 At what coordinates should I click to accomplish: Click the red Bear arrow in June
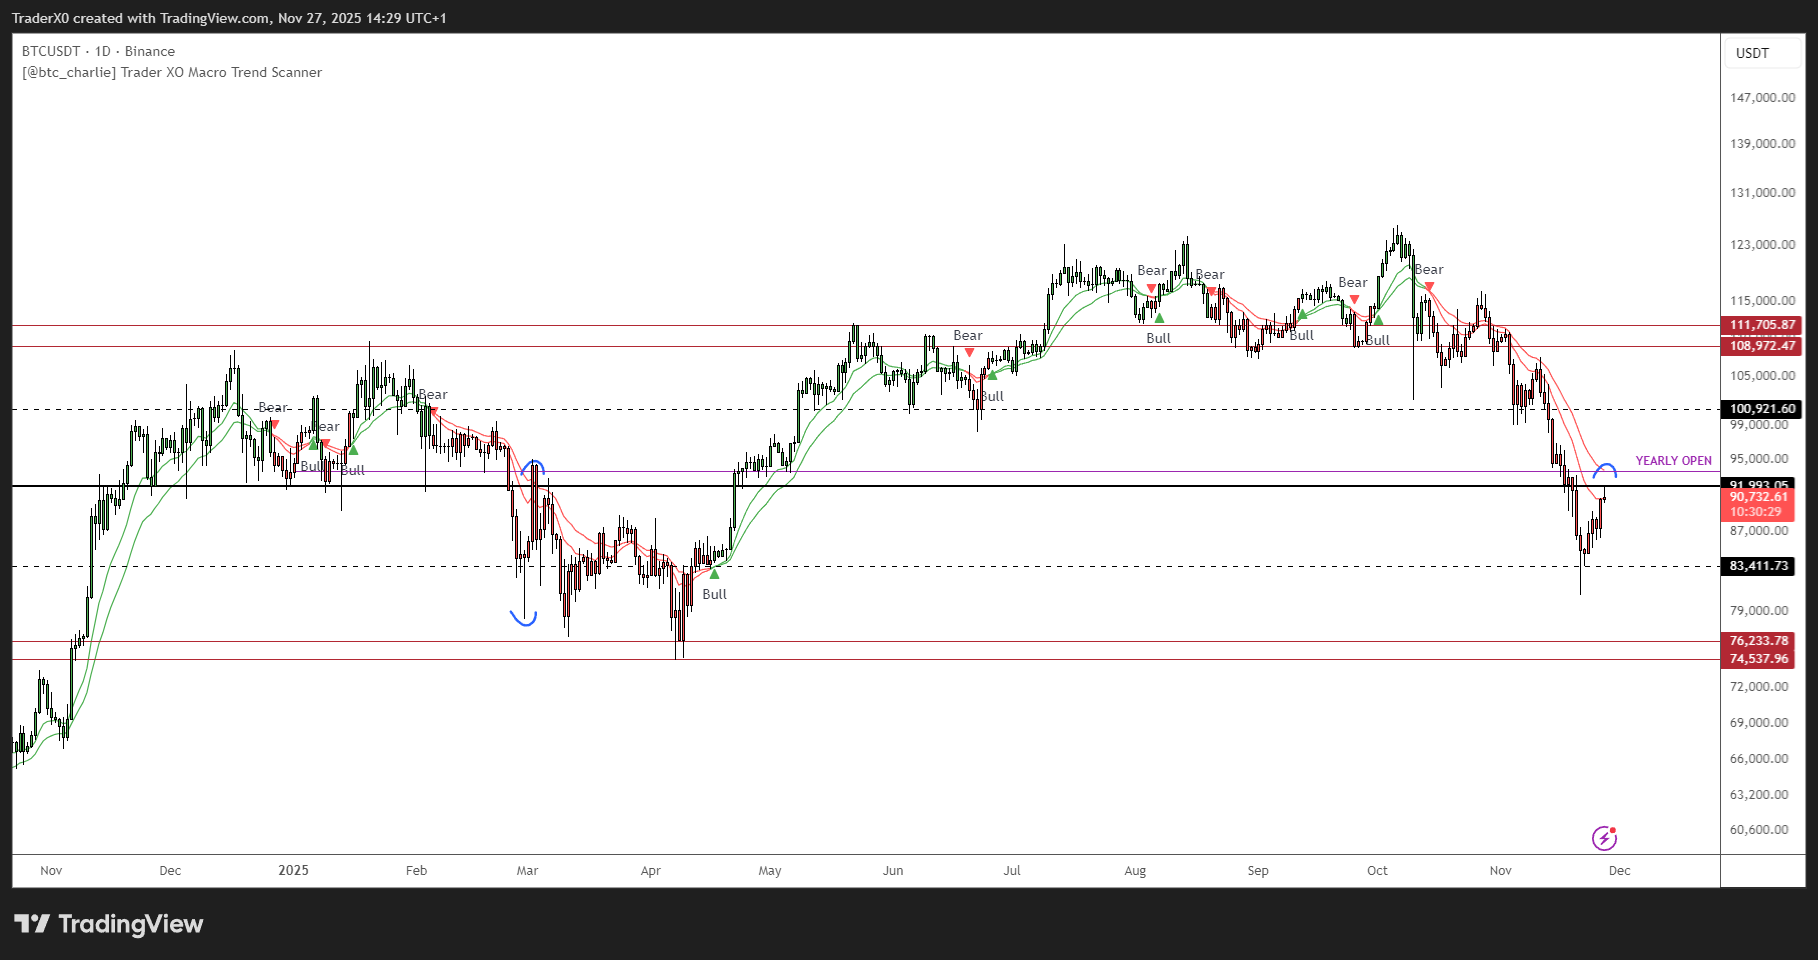pyautogui.click(x=969, y=352)
